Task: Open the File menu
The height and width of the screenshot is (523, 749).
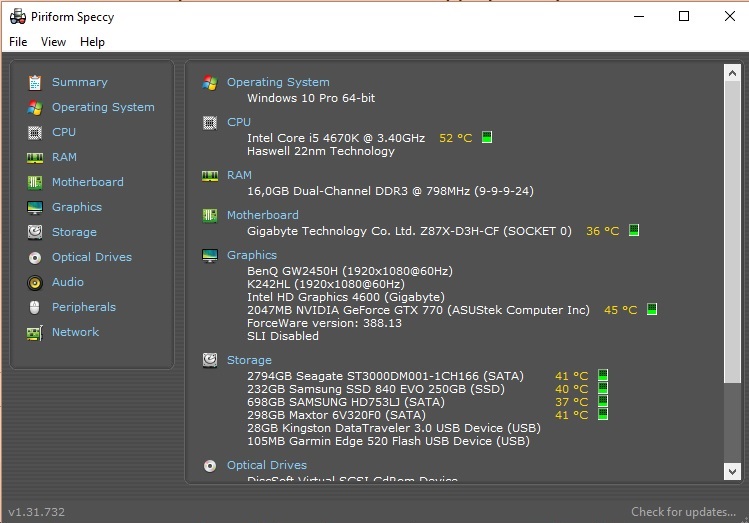Action: (18, 42)
